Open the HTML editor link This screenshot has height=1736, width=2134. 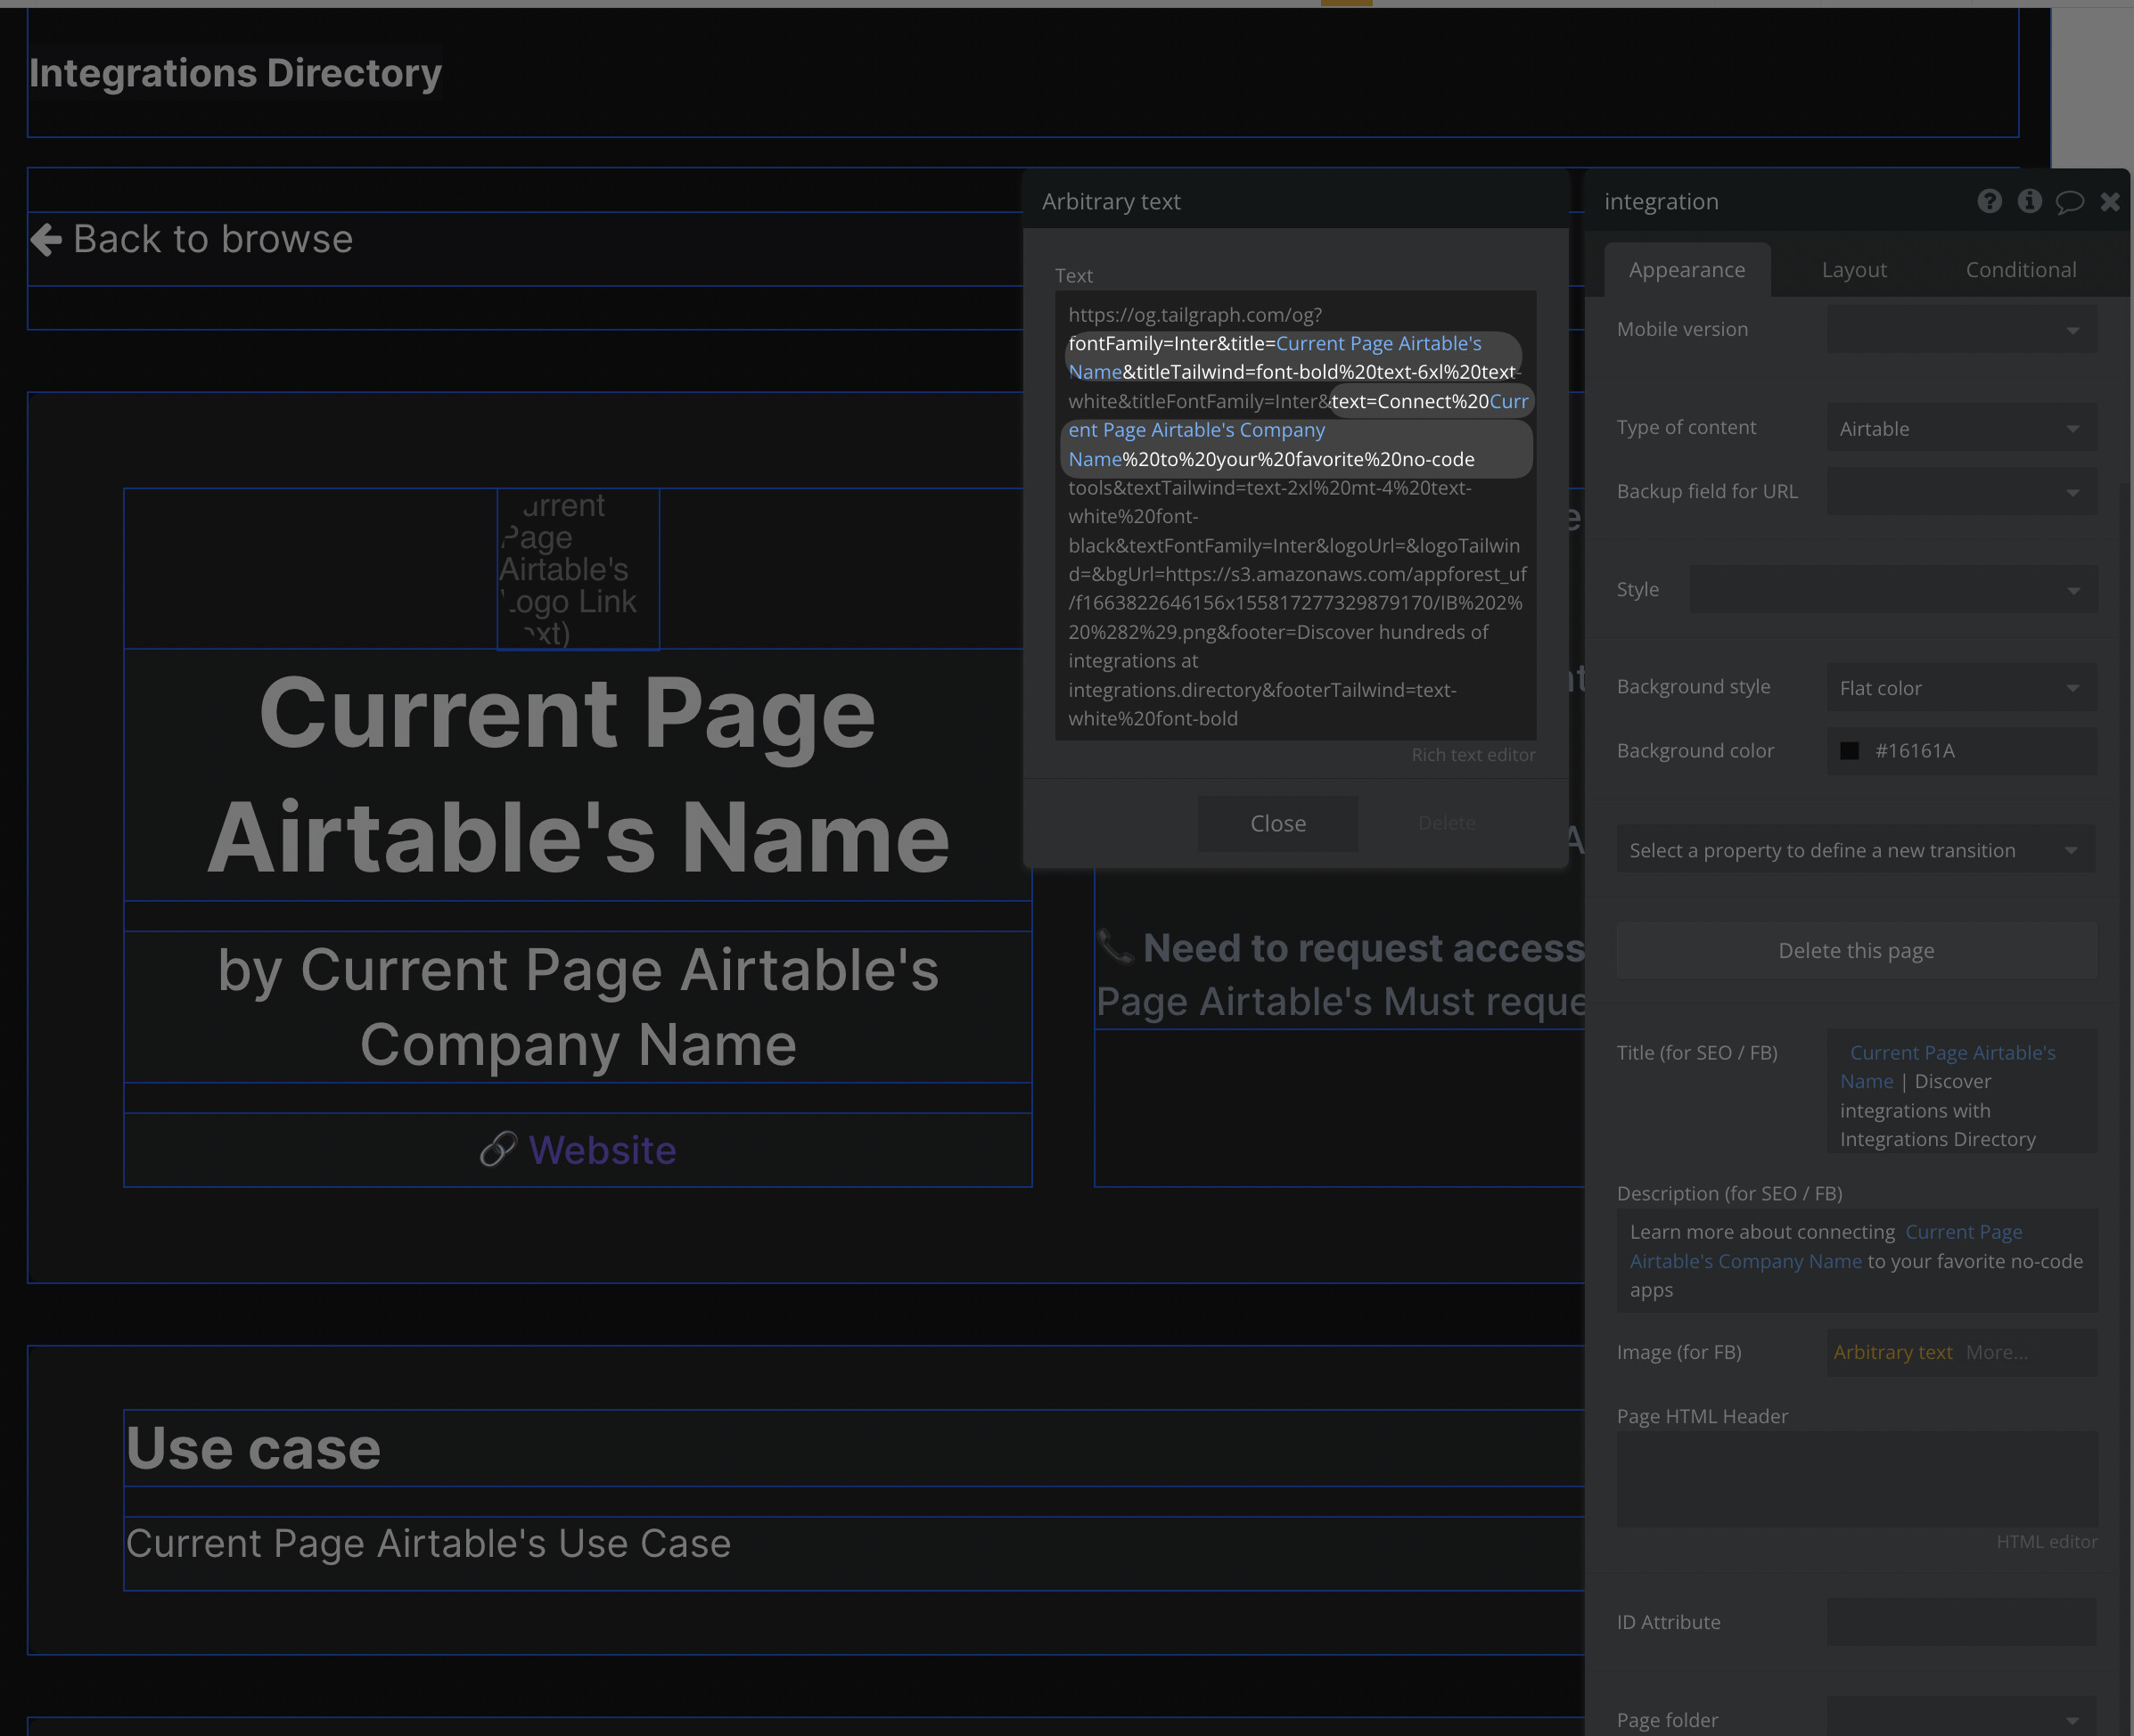2046,1541
